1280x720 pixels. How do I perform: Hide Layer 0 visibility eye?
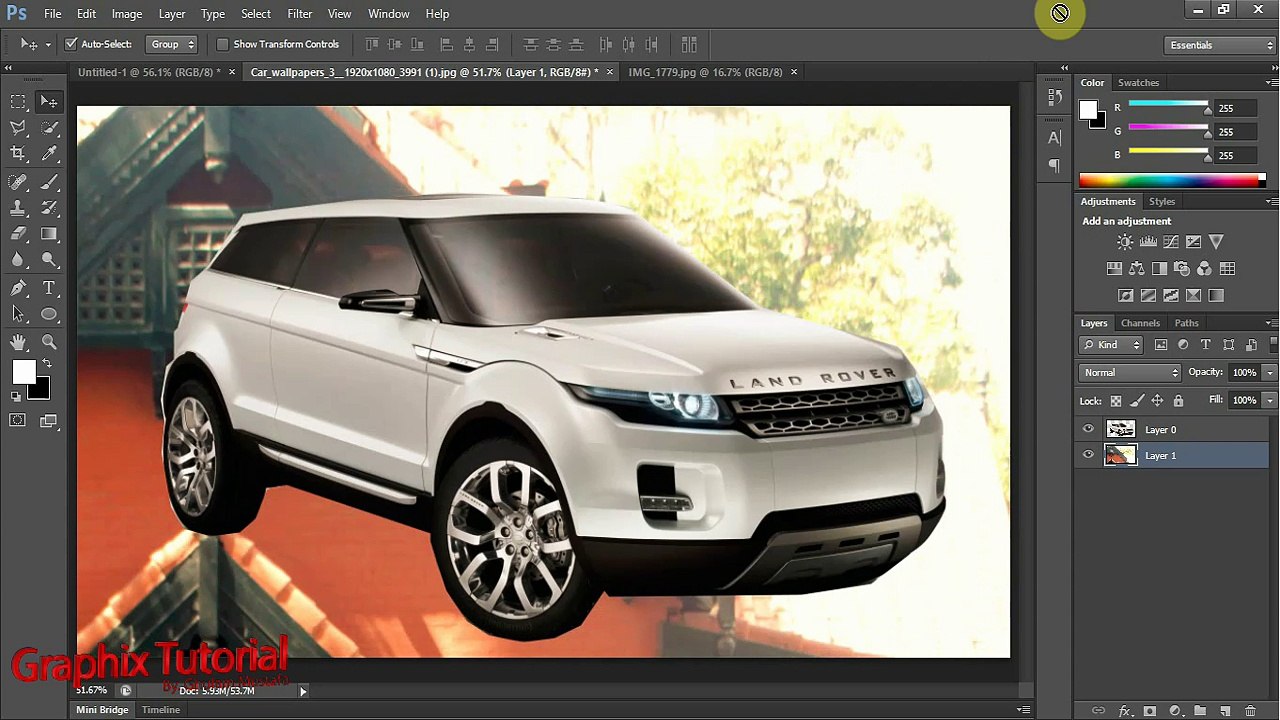click(x=1088, y=429)
